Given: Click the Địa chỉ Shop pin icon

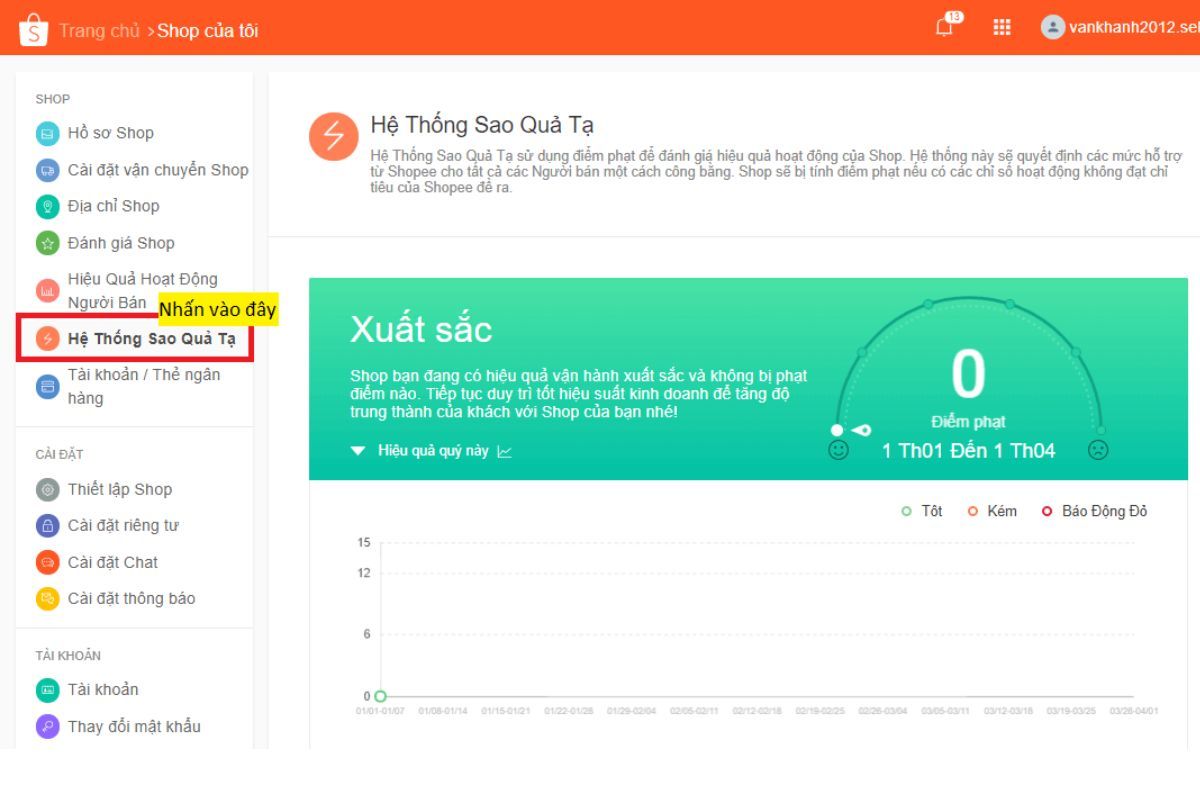Looking at the screenshot, I should (x=48, y=206).
